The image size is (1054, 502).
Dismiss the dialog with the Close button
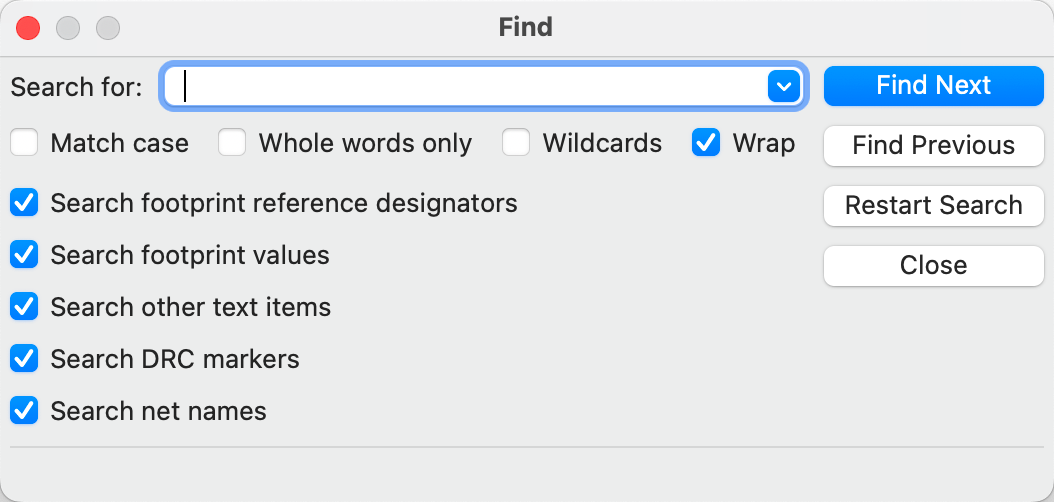[x=933, y=266]
